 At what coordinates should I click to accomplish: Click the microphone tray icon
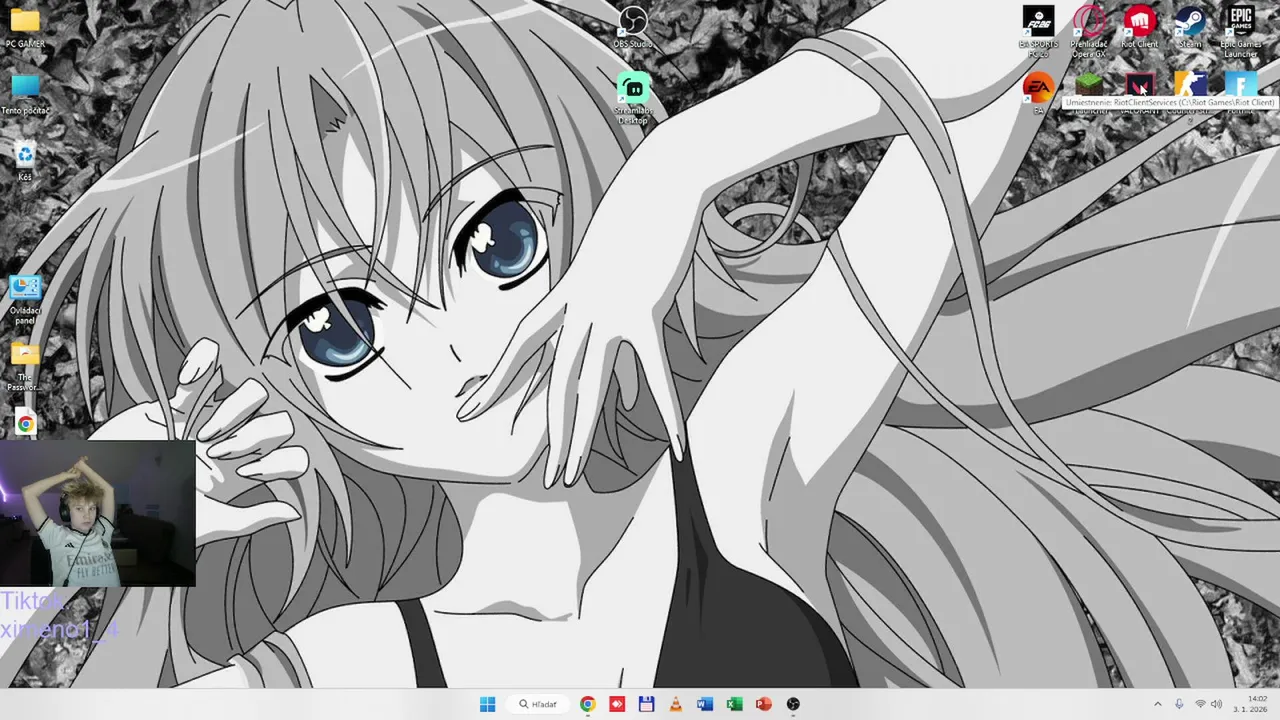1180,704
